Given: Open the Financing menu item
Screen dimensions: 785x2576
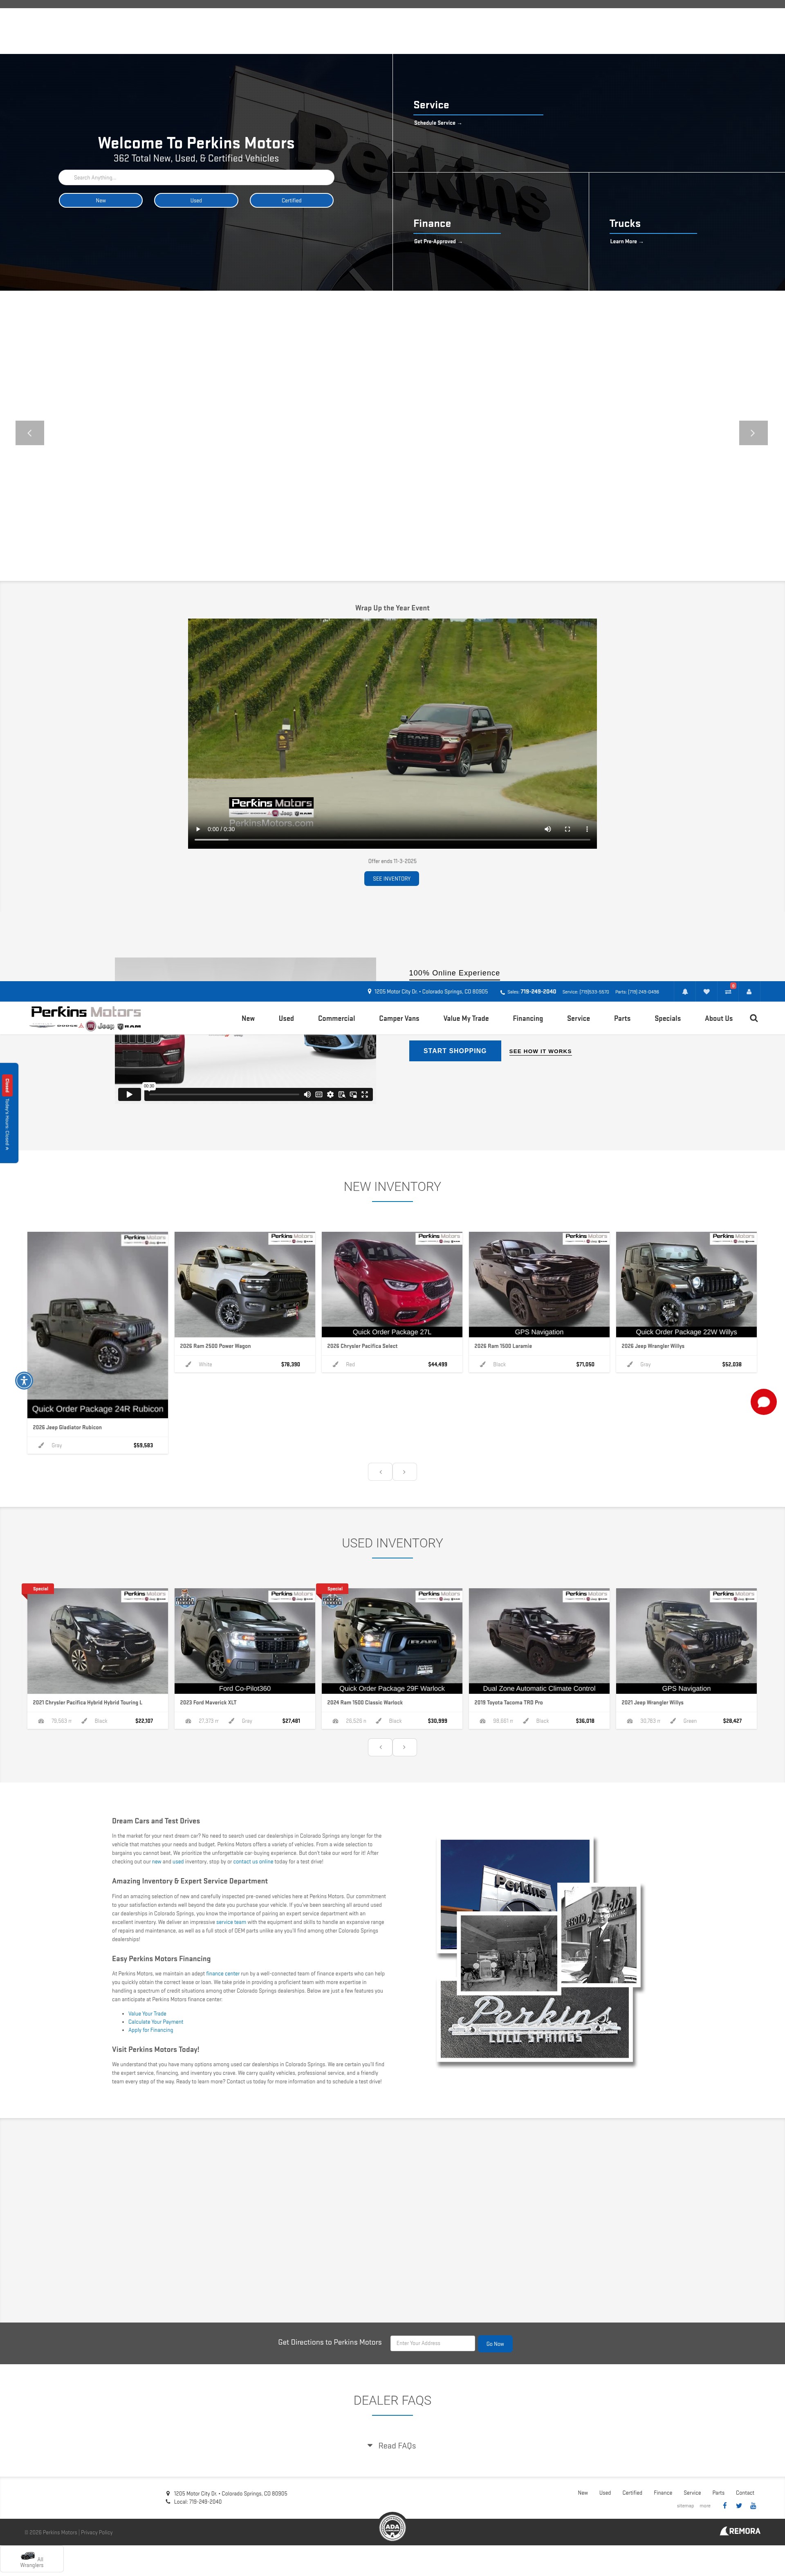Looking at the screenshot, I should (x=528, y=1018).
